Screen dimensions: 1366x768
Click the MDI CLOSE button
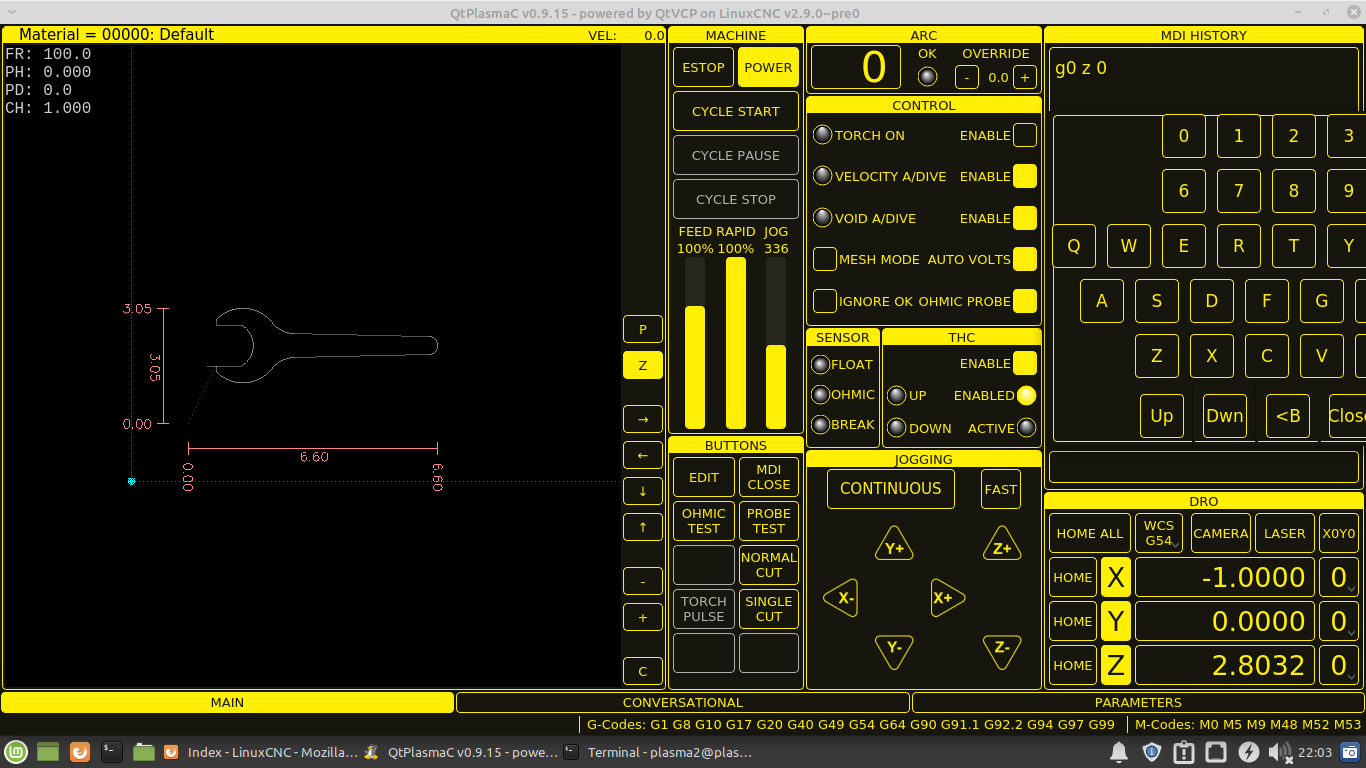pyautogui.click(x=769, y=477)
